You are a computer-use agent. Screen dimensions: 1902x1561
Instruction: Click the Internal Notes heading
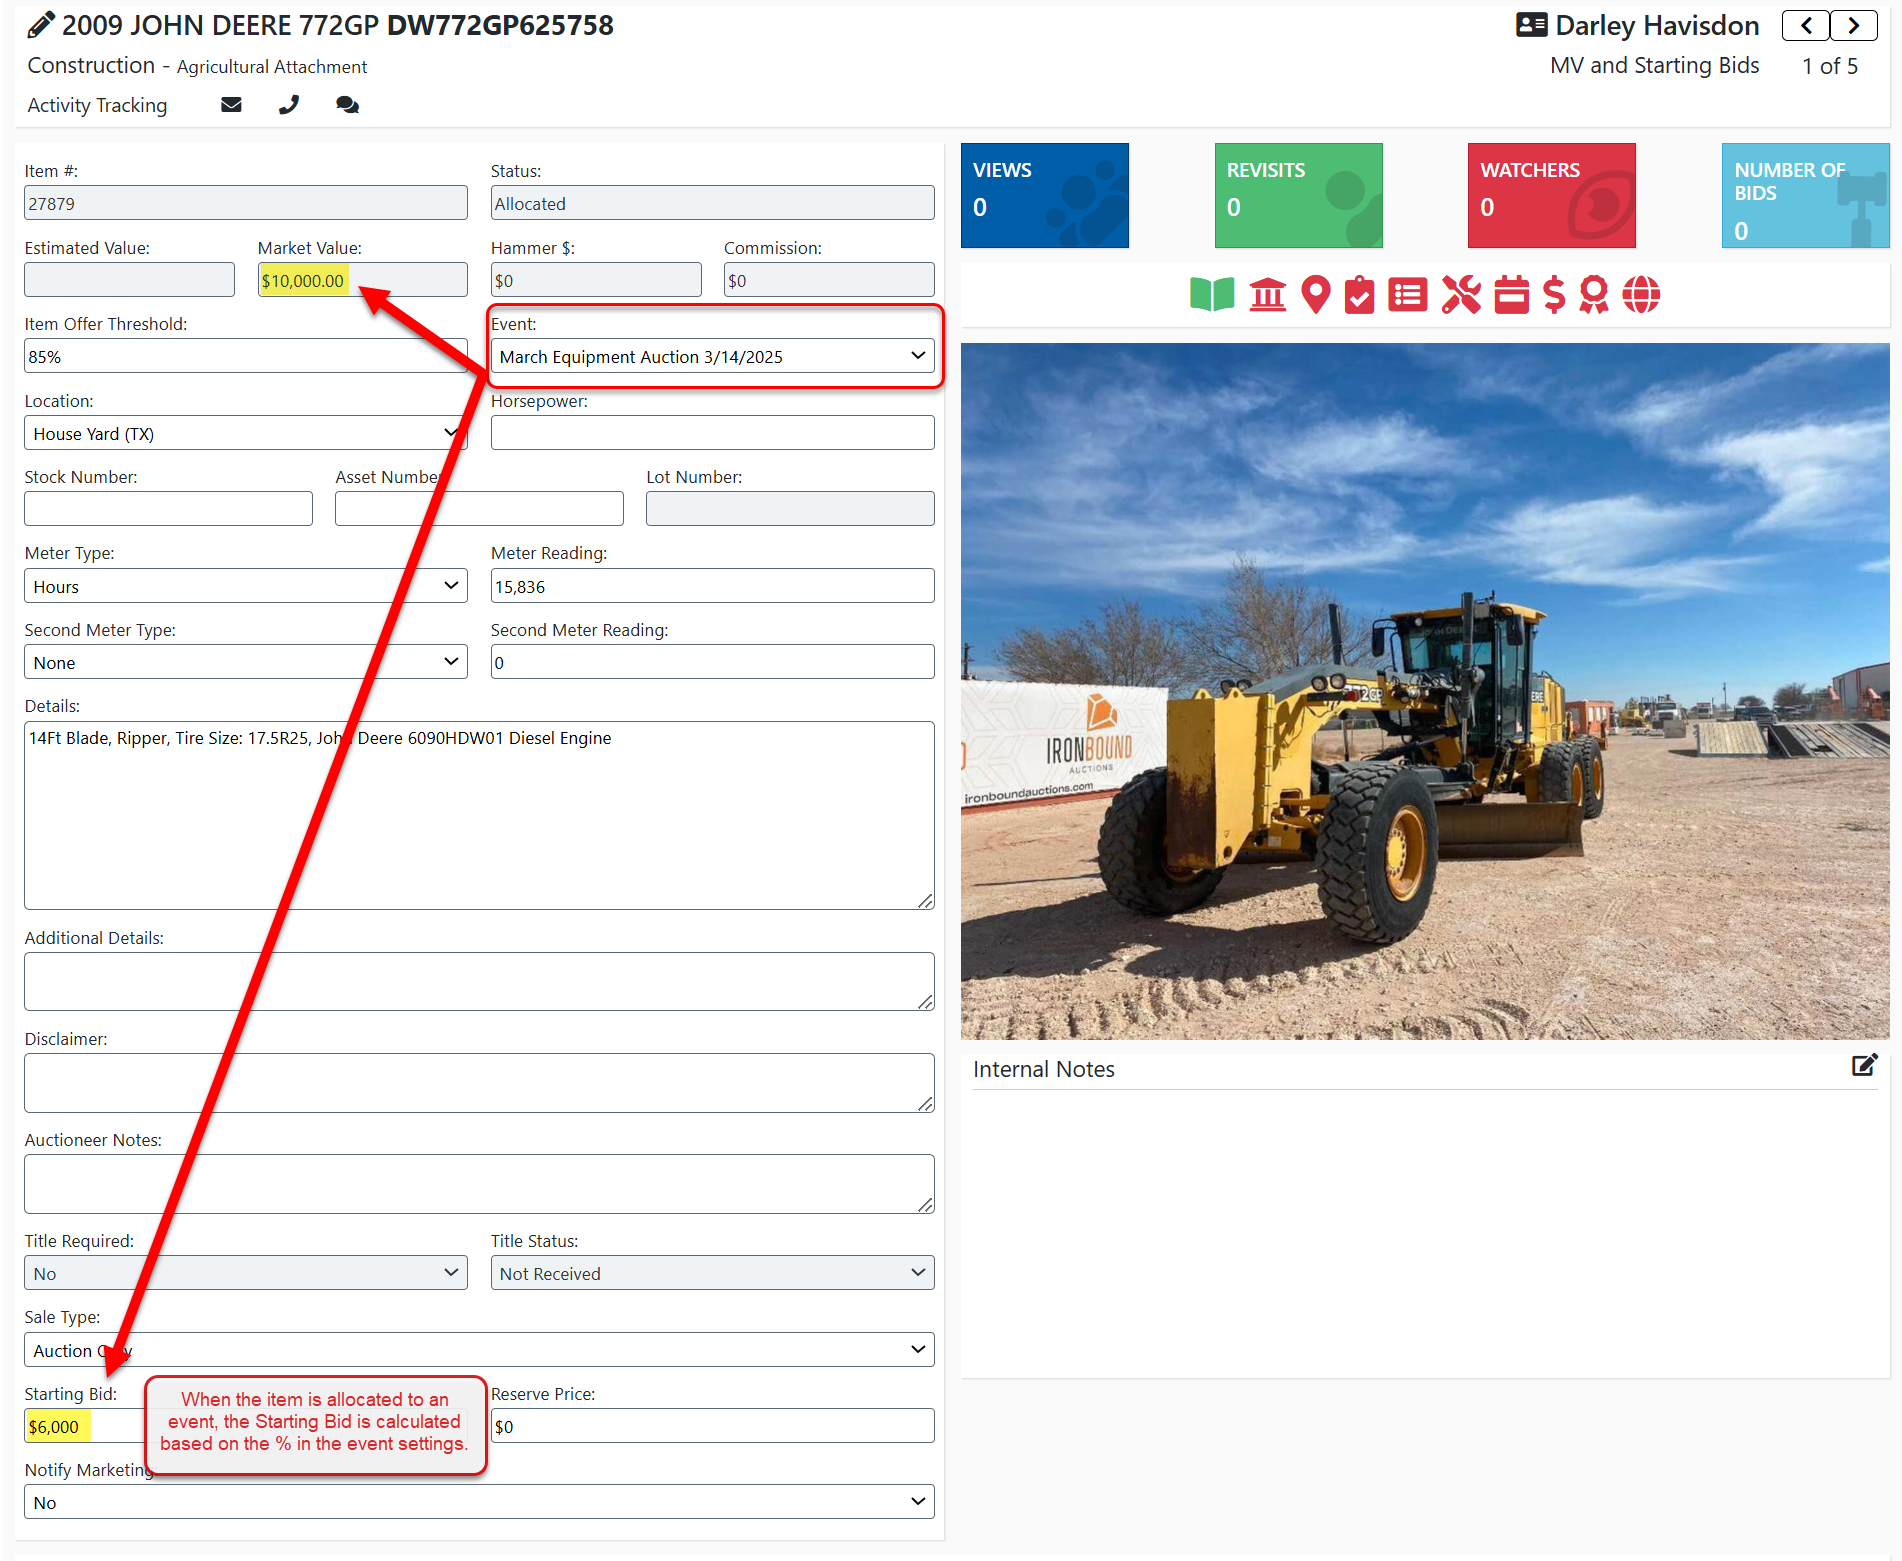coord(1043,1069)
